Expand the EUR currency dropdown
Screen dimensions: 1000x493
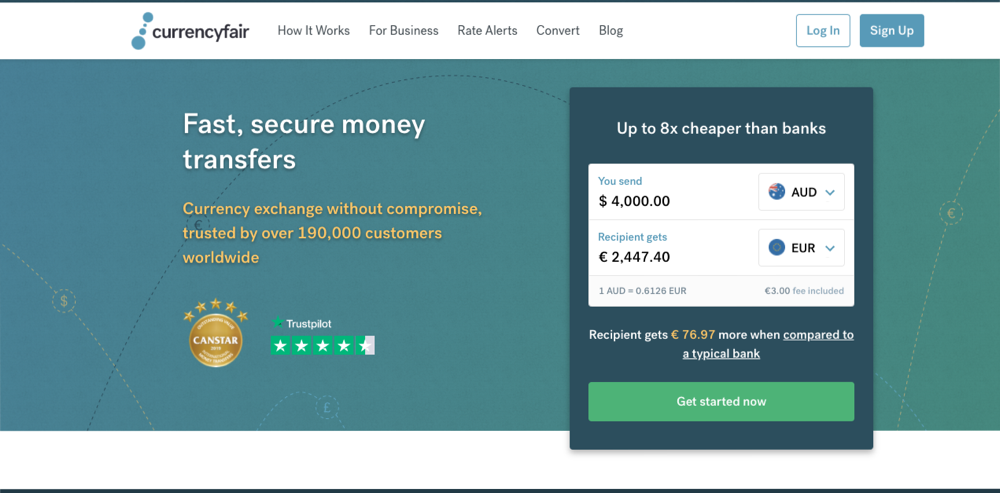click(x=829, y=248)
